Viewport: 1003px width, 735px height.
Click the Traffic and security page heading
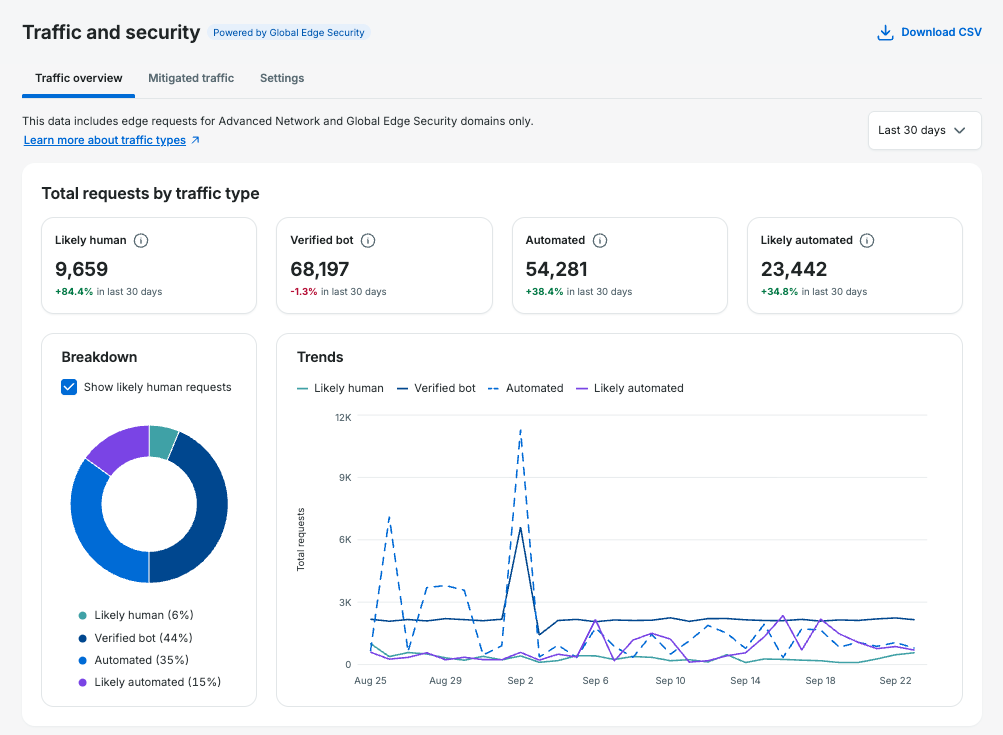111,33
